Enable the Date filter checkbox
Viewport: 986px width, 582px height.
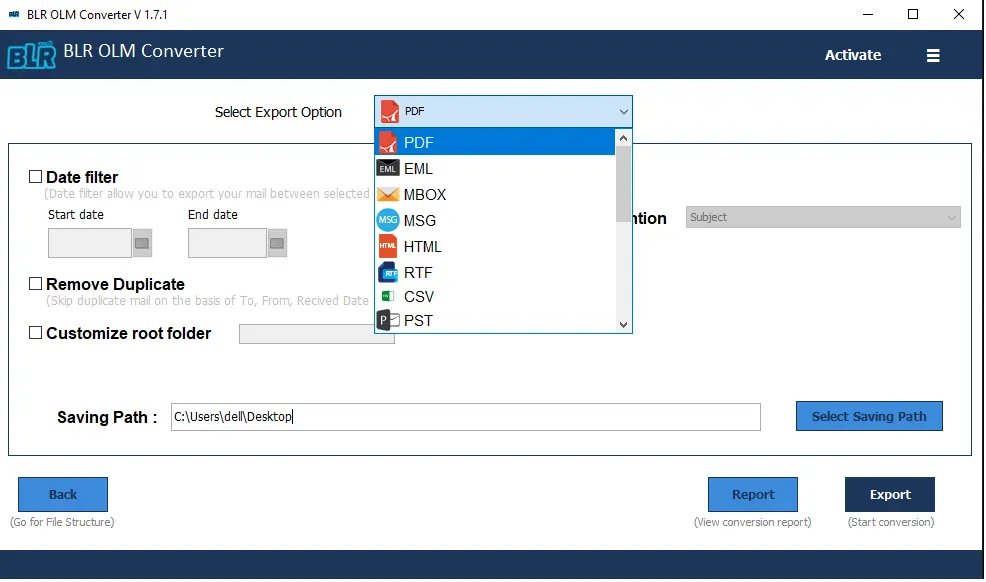(x=36, y=177)
